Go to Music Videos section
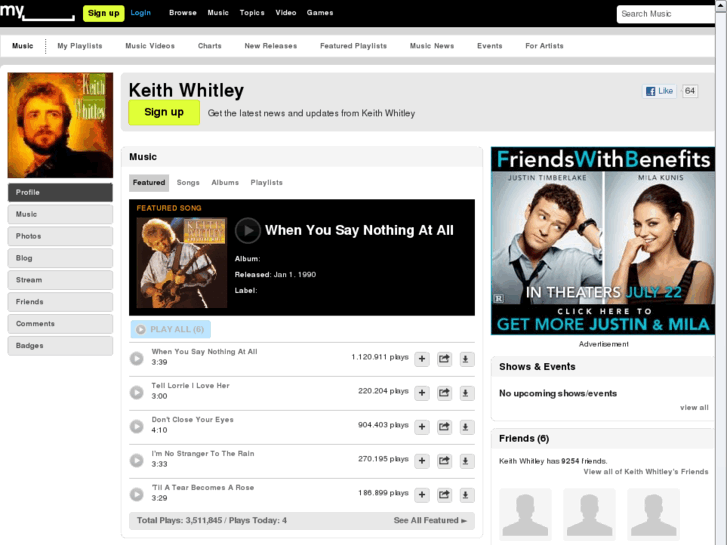The image size is (727, 545). pyautogui.click(x=150, y=46)
